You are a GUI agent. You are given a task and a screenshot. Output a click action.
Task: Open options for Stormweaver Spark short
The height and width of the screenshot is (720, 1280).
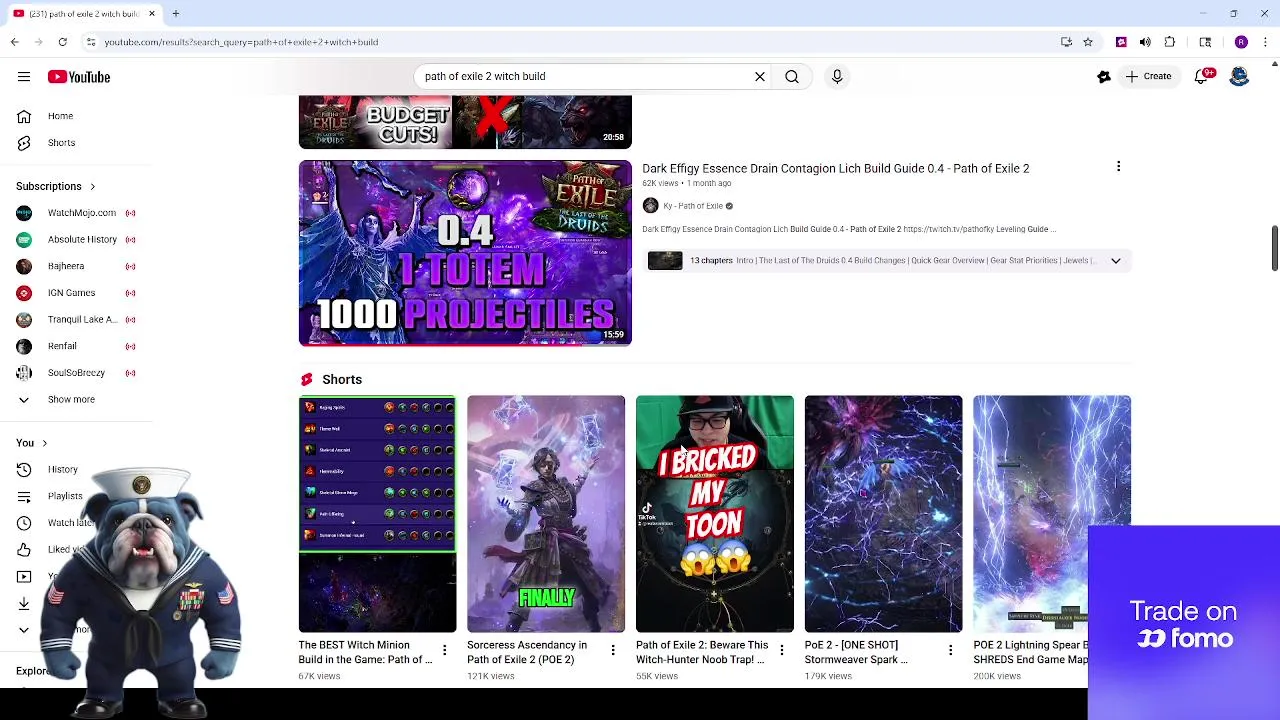[x=950, y=651]
